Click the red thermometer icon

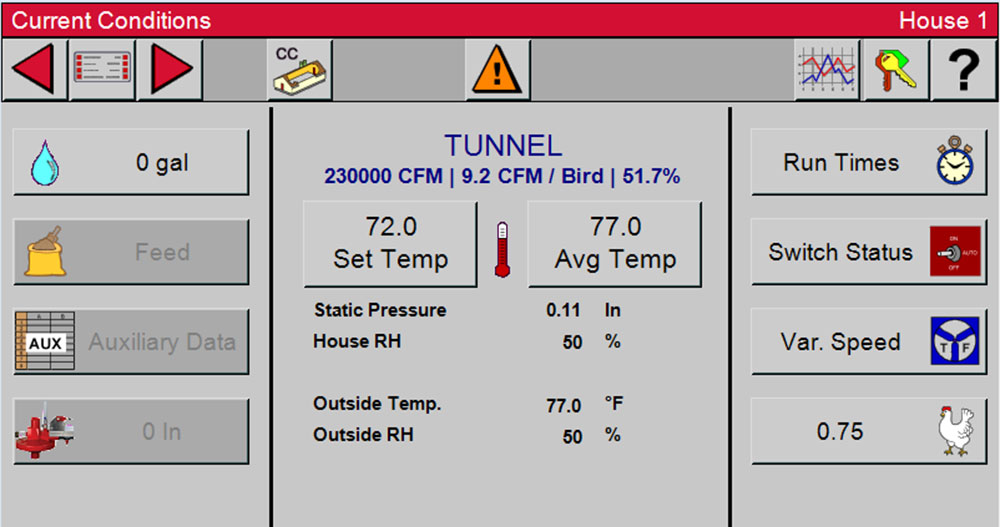coord(503,249)
